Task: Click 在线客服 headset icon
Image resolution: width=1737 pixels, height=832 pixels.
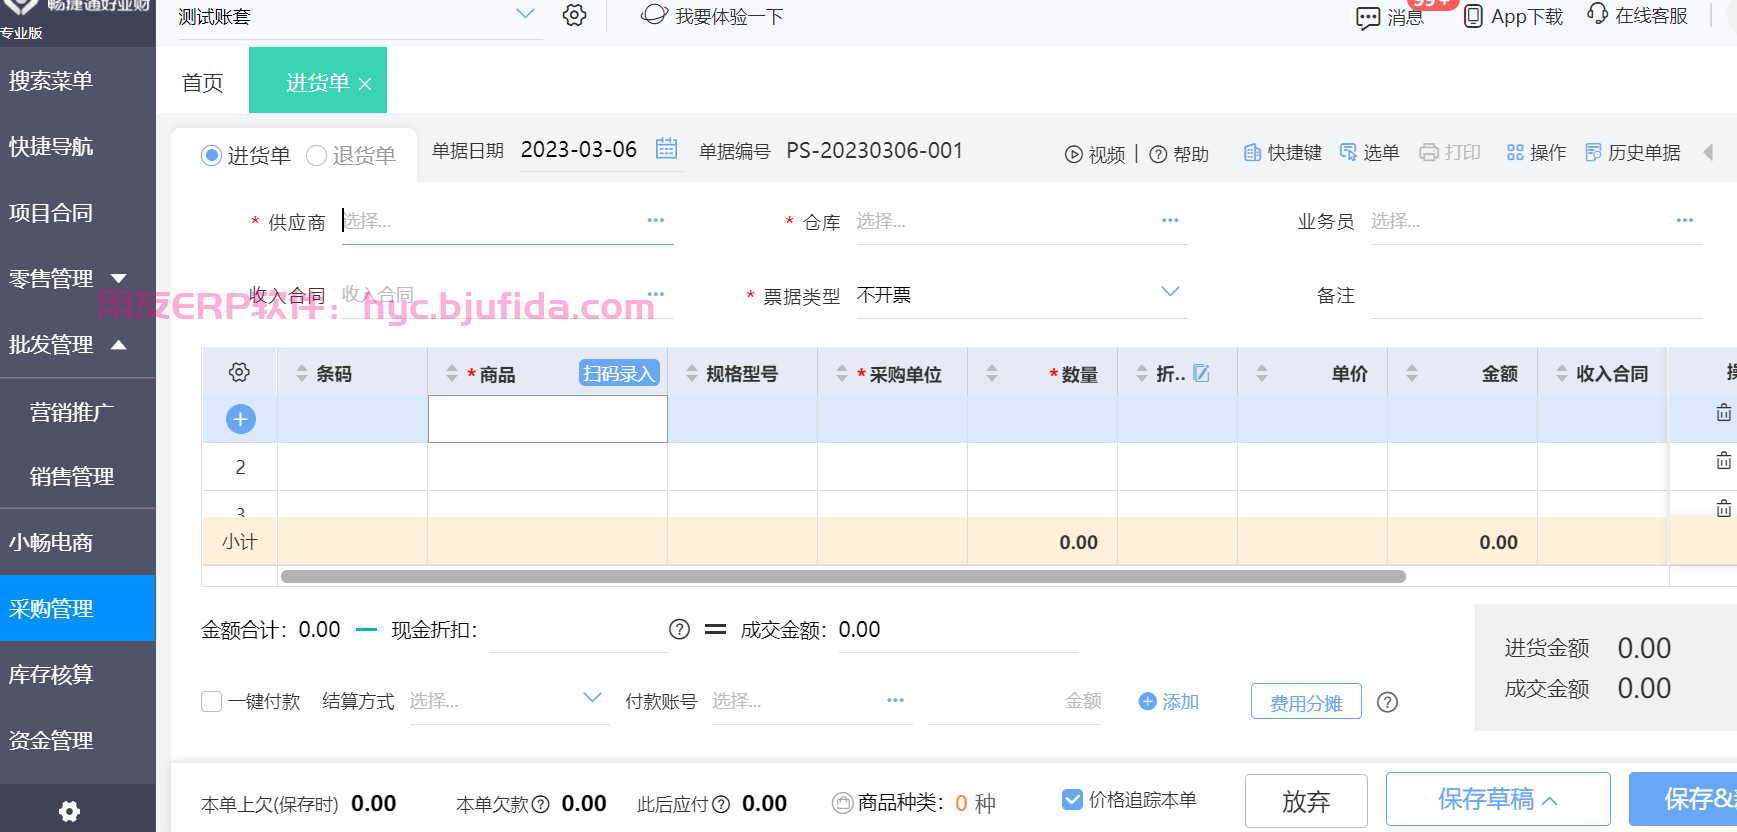Action: click(x=1597, y=14)
